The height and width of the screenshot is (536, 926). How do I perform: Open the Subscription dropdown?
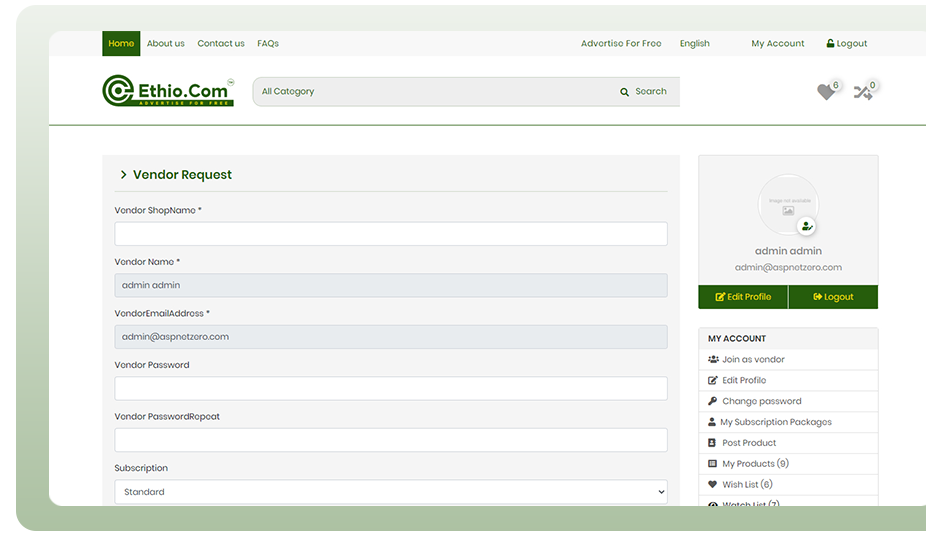(390, 492)
